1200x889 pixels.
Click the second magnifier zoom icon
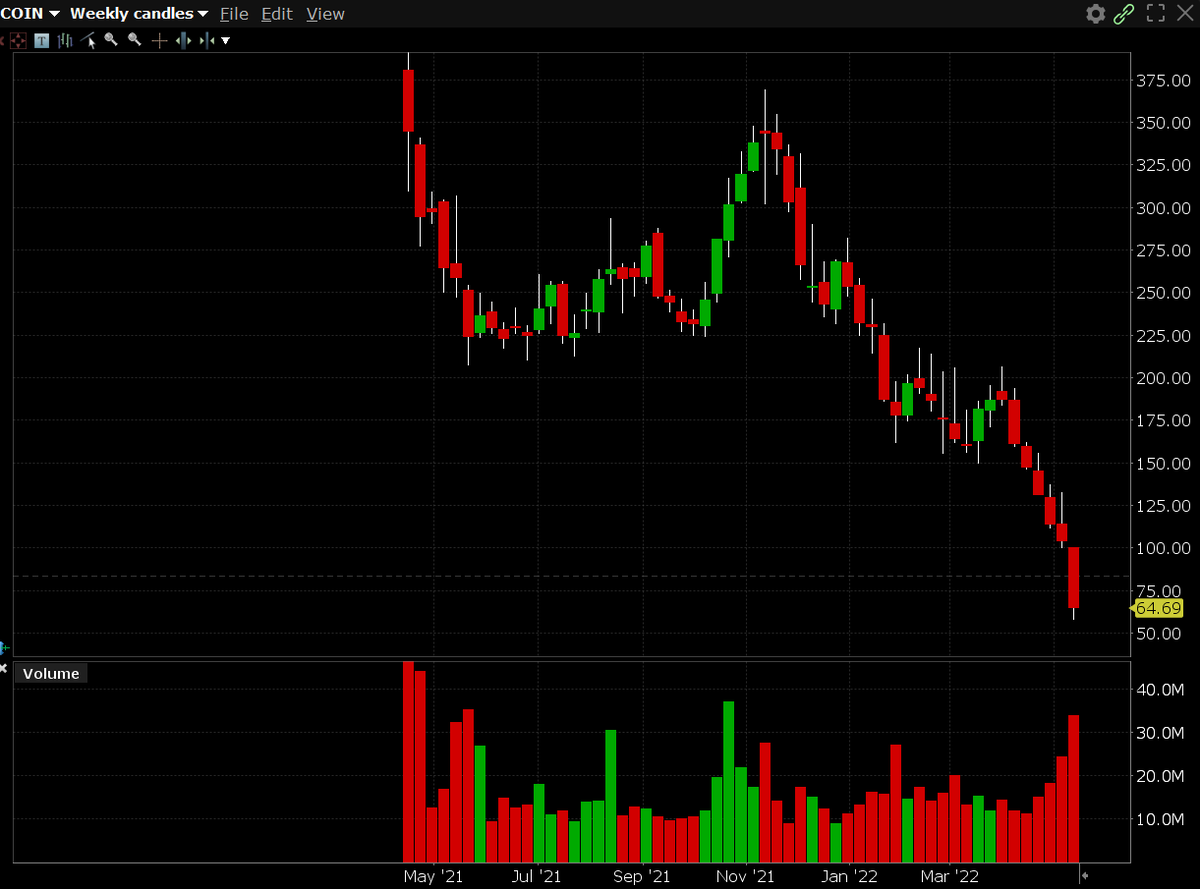coord(134,40)
